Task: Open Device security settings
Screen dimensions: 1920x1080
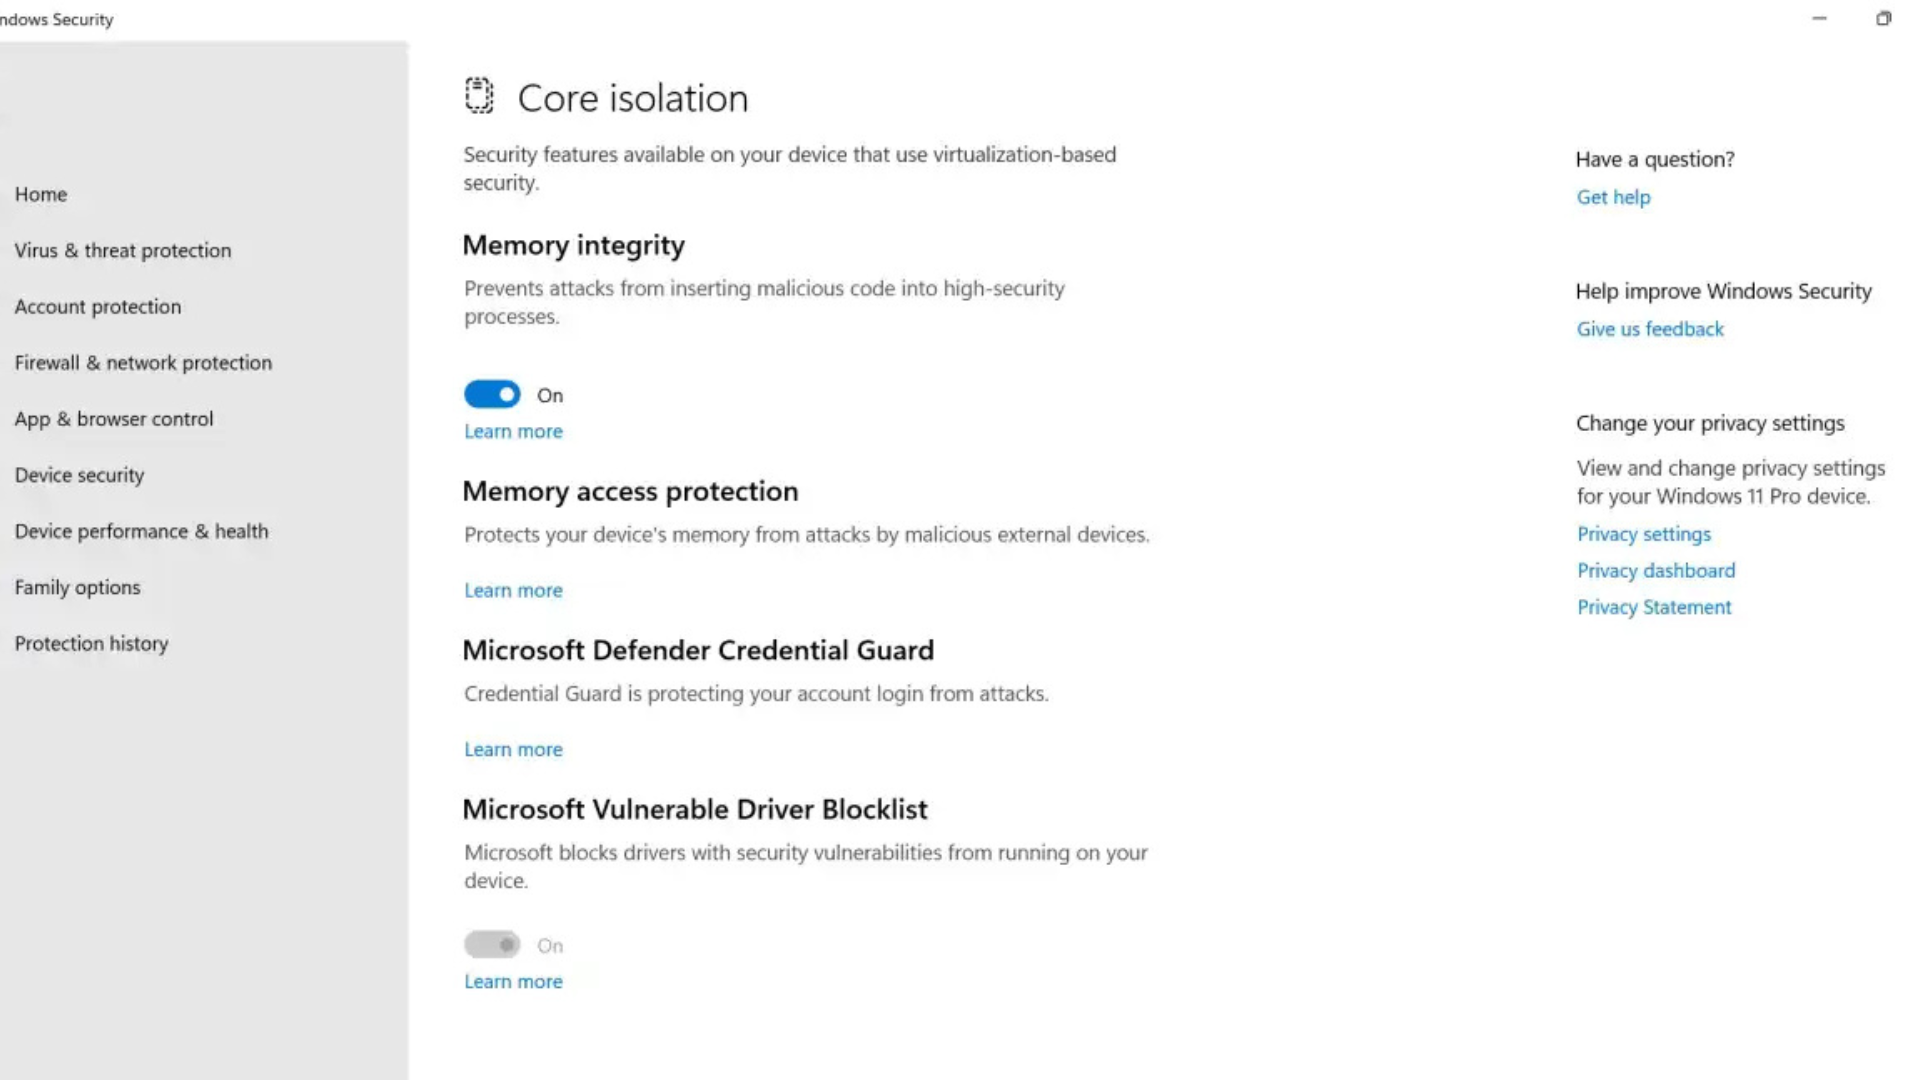Action: point(79,475)
